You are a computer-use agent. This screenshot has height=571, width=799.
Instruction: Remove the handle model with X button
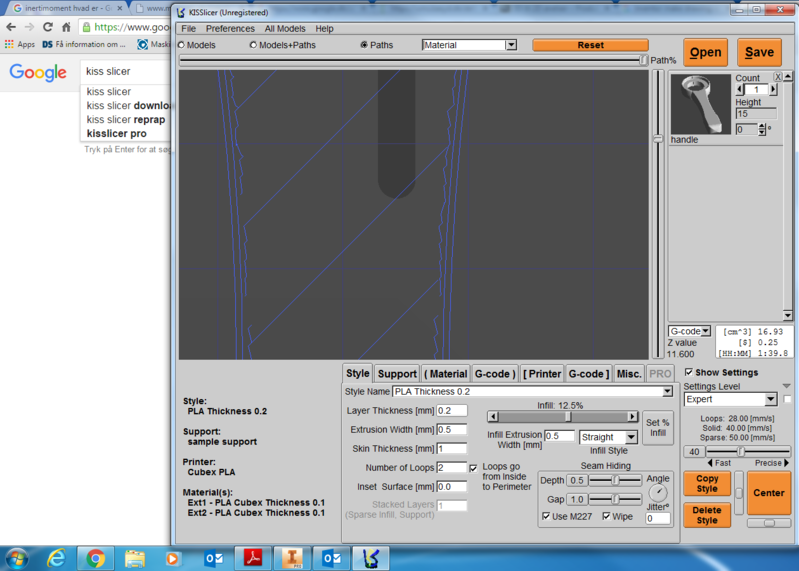click(x=778, y=77)
